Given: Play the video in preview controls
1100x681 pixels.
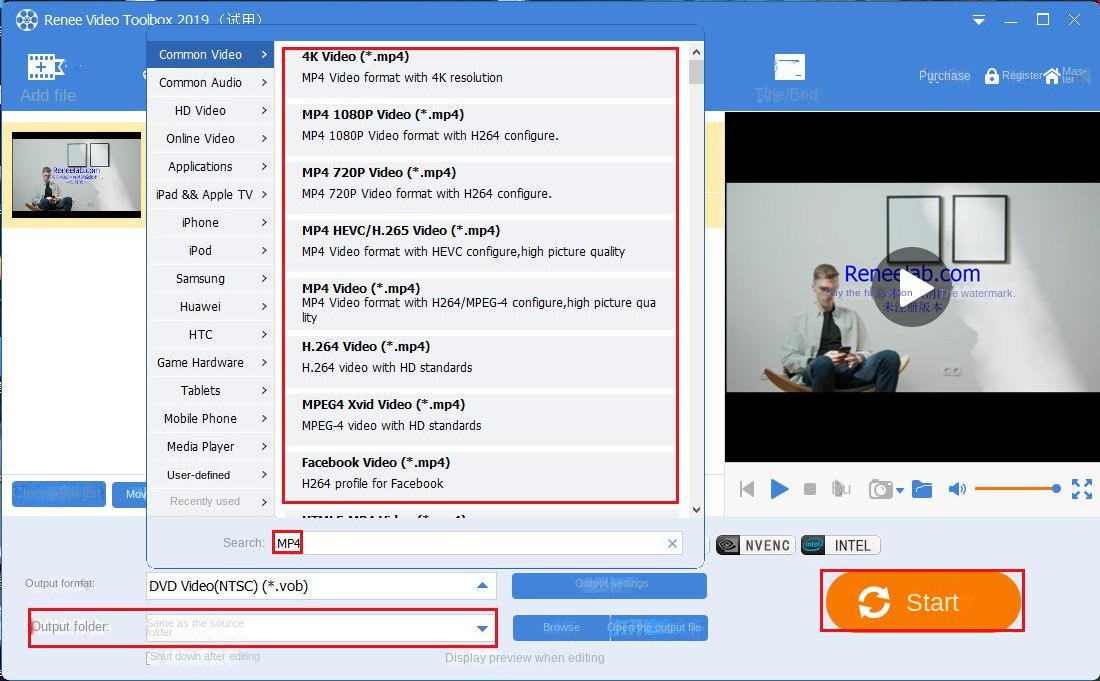Looking at the screenshot, I should point(779,489).
